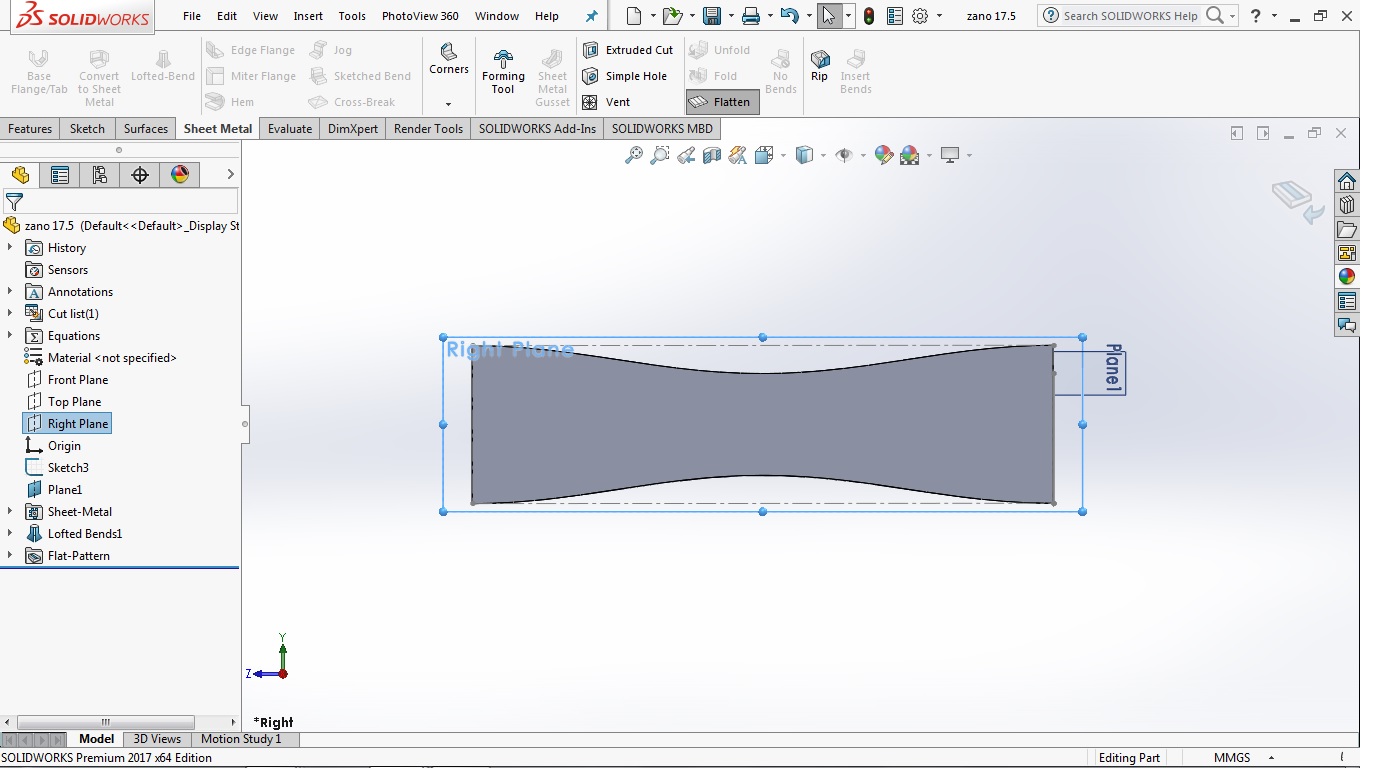Click the Zoom to Fit icon
Image resolution: width=1382 pixels, height=768 pixels.
pyautogui.click(x=633, y=155)
